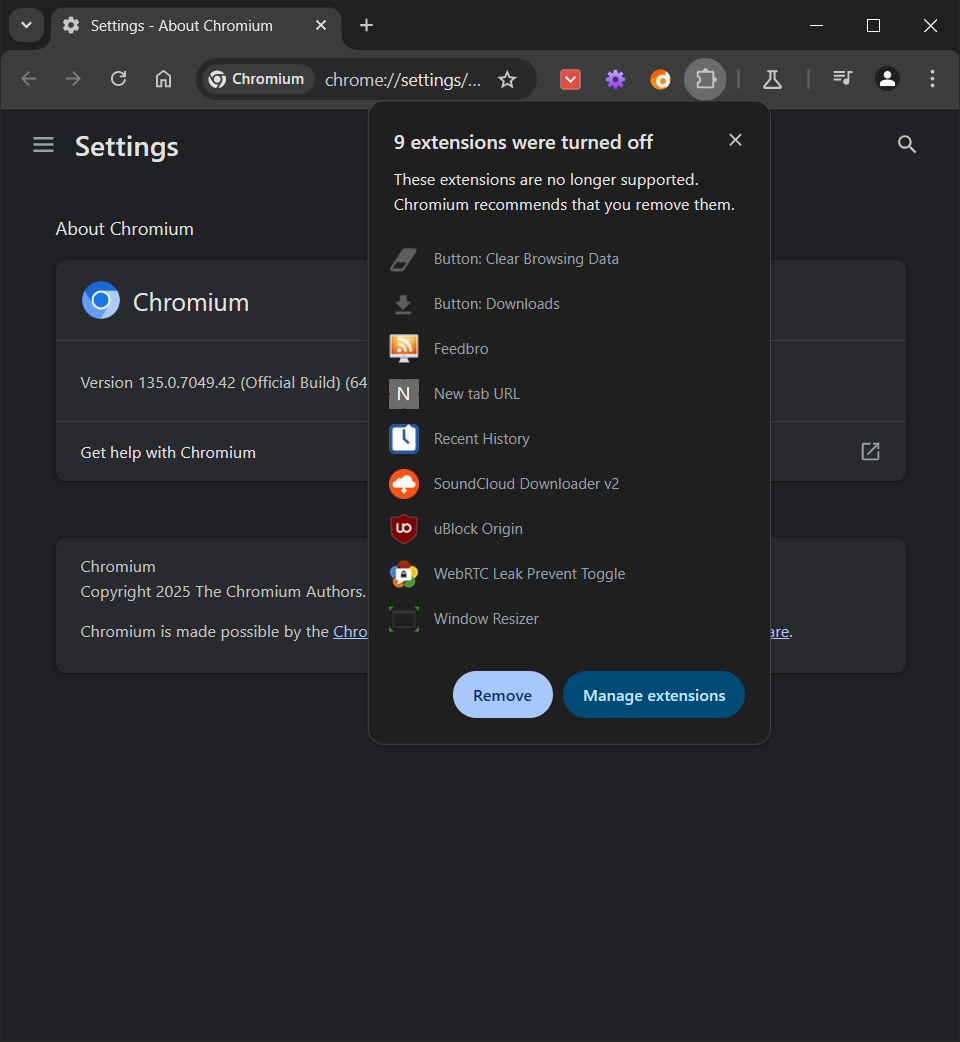960x1042 pixels.
Task: Select "uBlock Origin" extension name
Action: click(478, 529)
